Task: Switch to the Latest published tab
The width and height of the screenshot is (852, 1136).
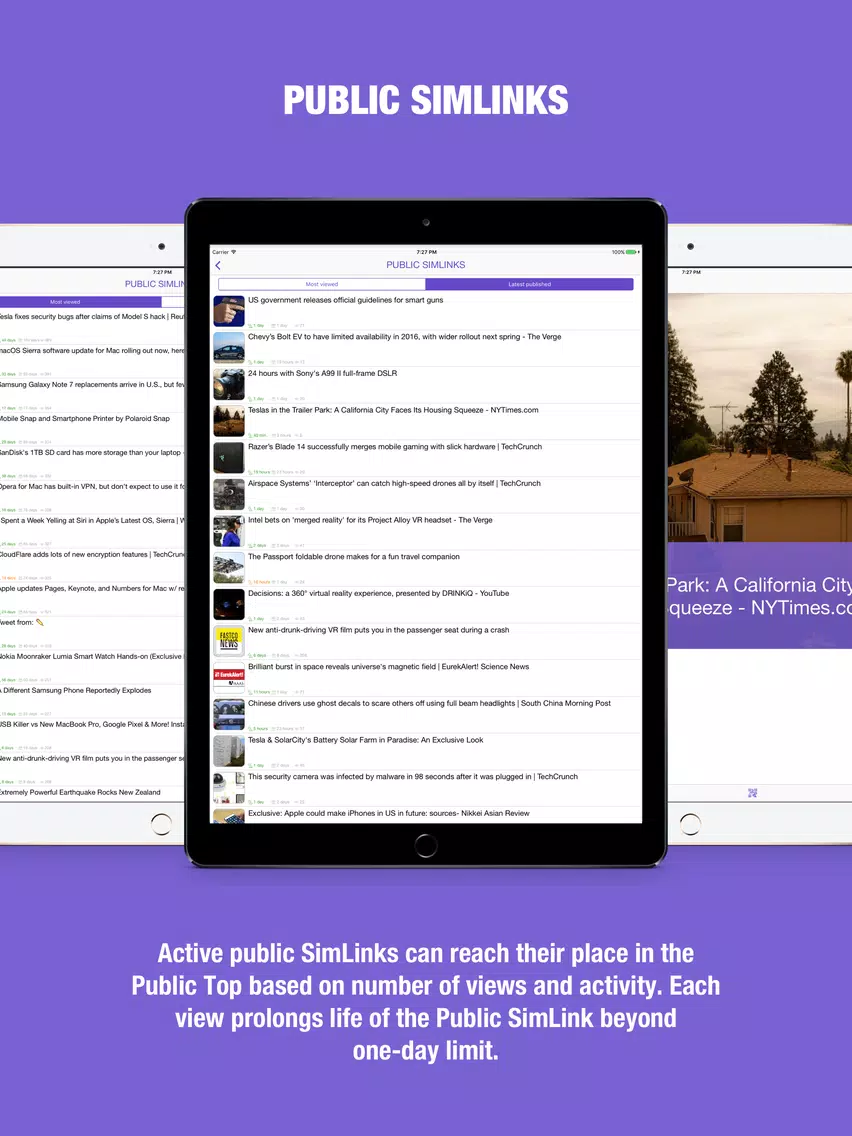Action: click(x=529, y=285)
